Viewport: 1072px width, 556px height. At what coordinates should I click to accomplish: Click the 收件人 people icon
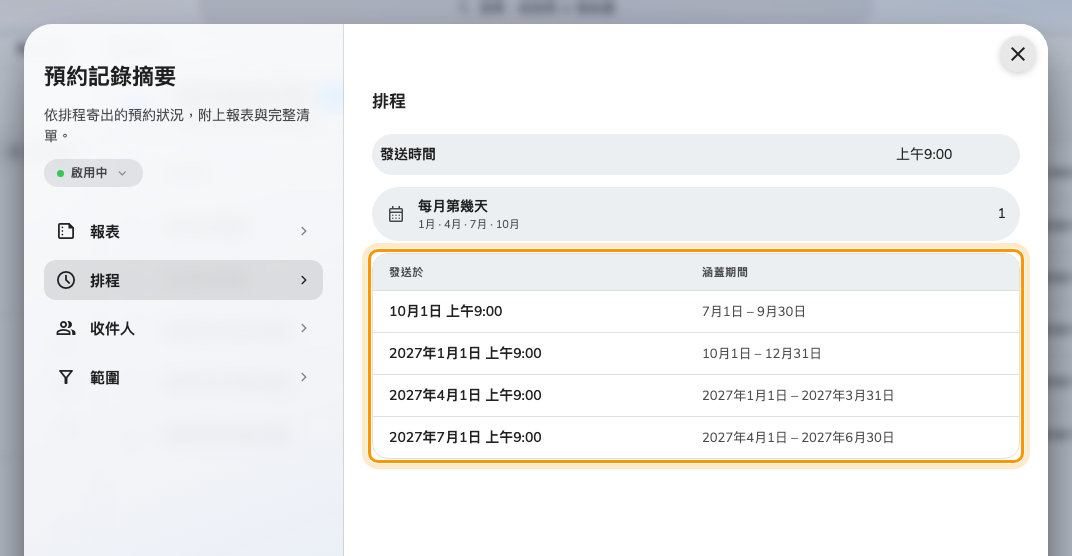[66, 328]
